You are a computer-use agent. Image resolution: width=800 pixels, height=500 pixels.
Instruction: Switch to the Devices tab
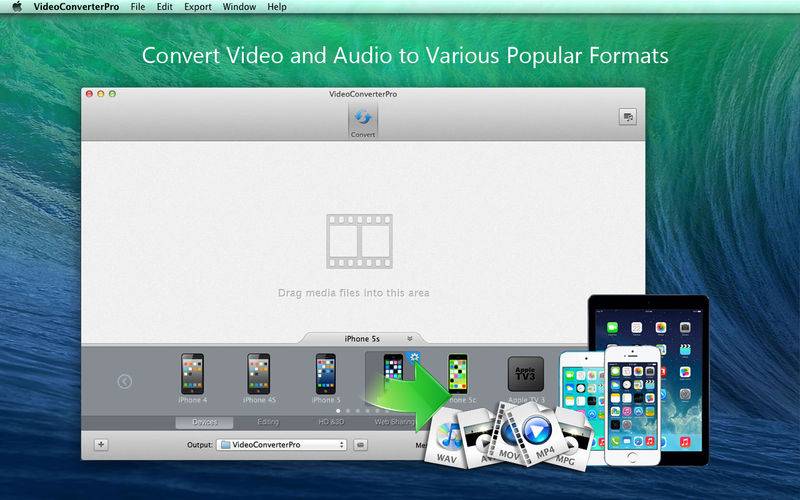coord(205,422)
